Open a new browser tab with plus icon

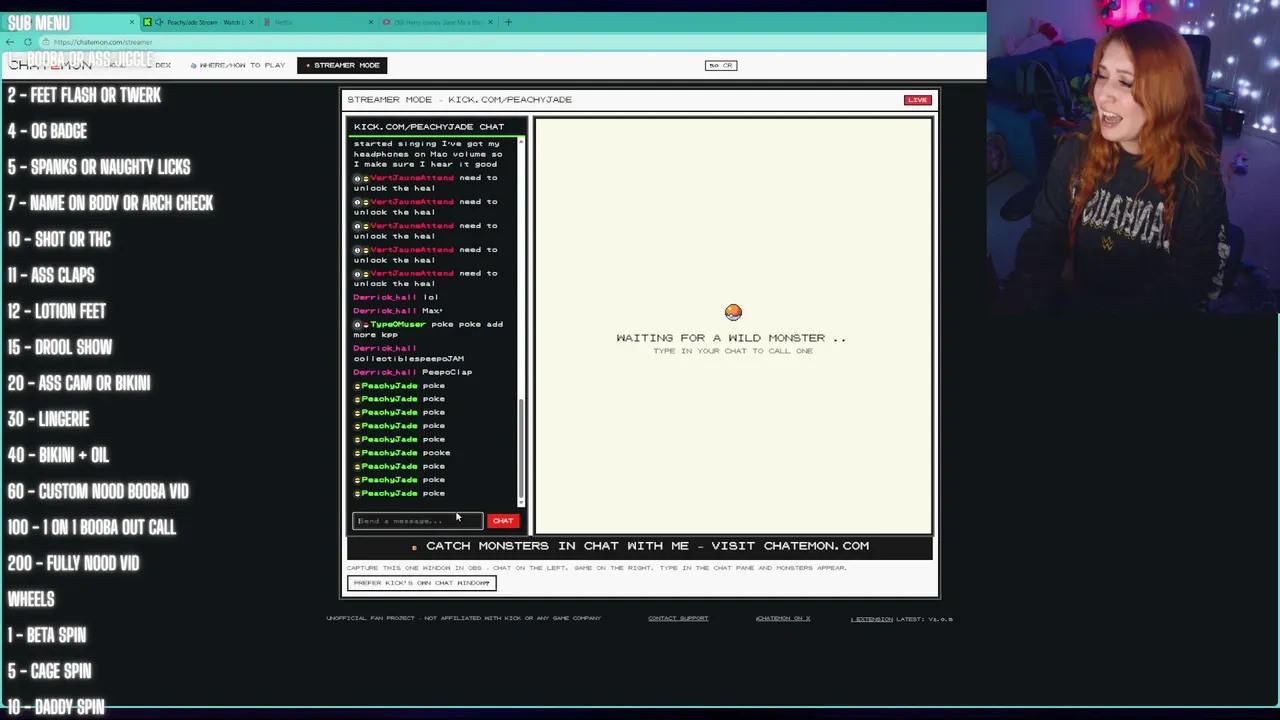point(508,22)
